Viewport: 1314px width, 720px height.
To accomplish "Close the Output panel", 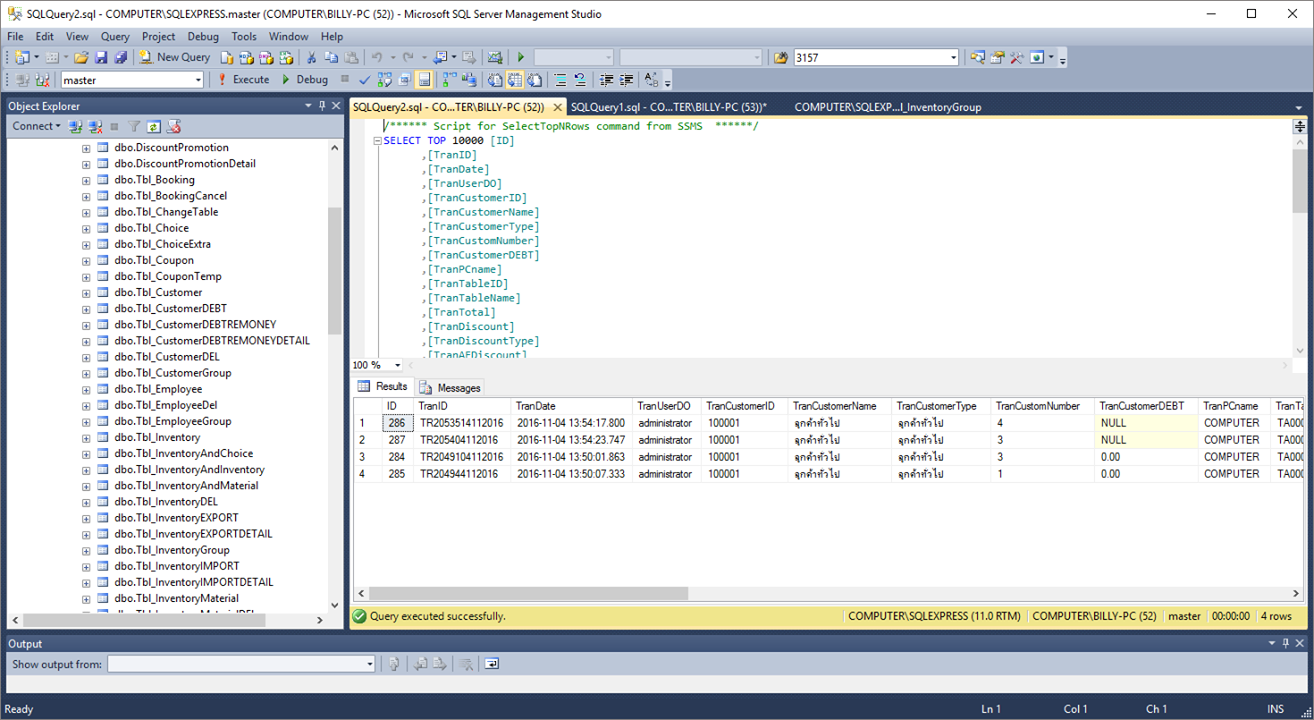I will (1299, 643).
